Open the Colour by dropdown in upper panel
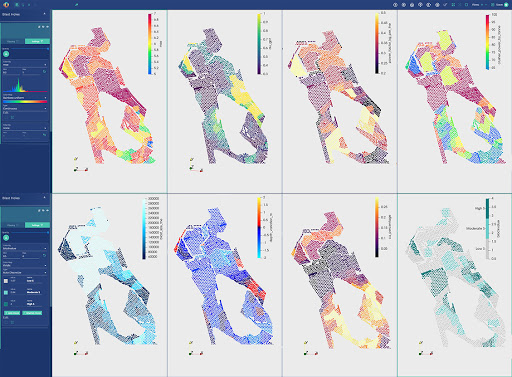512x377 pixels. click(x=25, y=65)
